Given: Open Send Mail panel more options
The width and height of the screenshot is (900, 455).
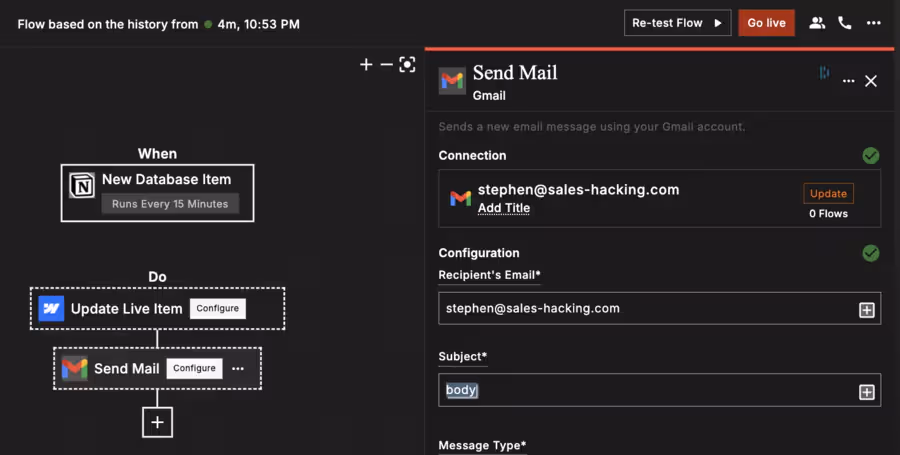Looking at the screenshot, I should (848, 81).
